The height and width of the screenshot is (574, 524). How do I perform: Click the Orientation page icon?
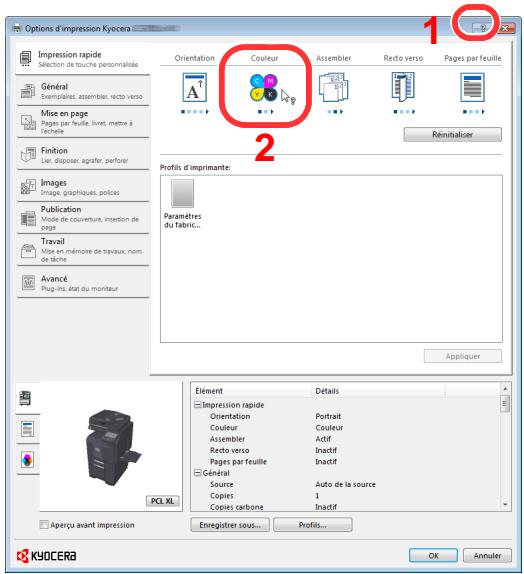194,87
